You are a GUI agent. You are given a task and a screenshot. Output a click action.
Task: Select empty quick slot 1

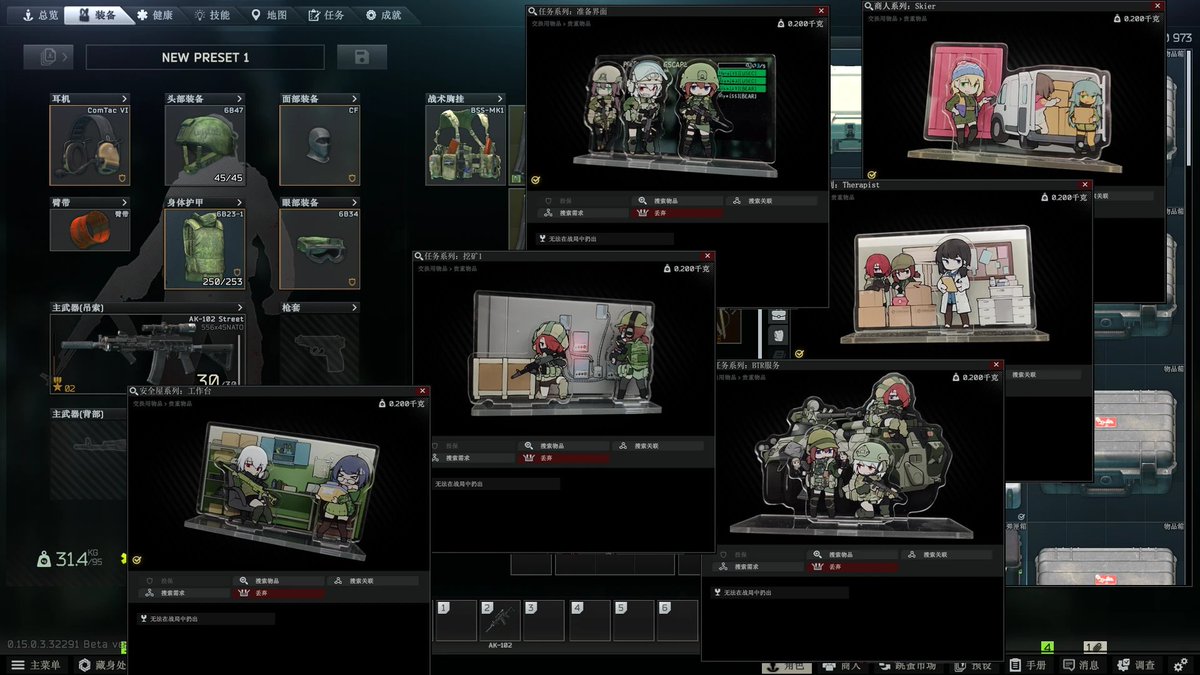[x=456, y=621]
